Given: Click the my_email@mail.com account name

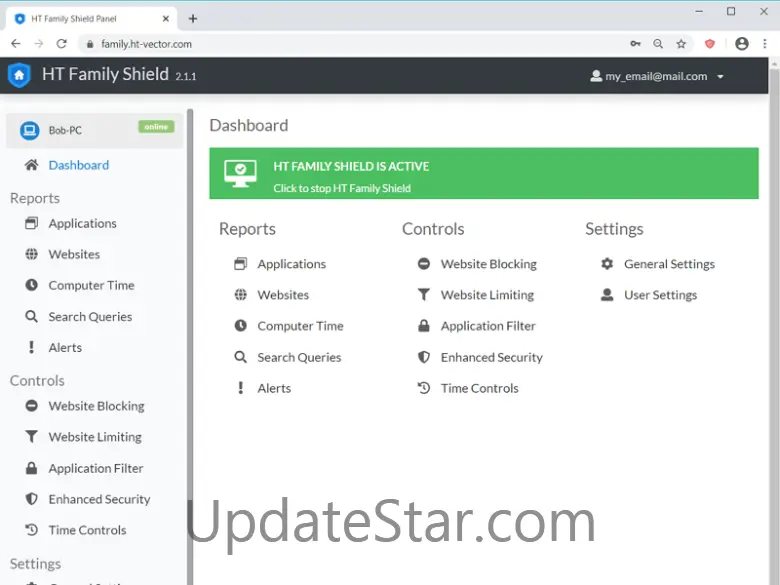Looking at the screenshot, I should click(656, 76).
